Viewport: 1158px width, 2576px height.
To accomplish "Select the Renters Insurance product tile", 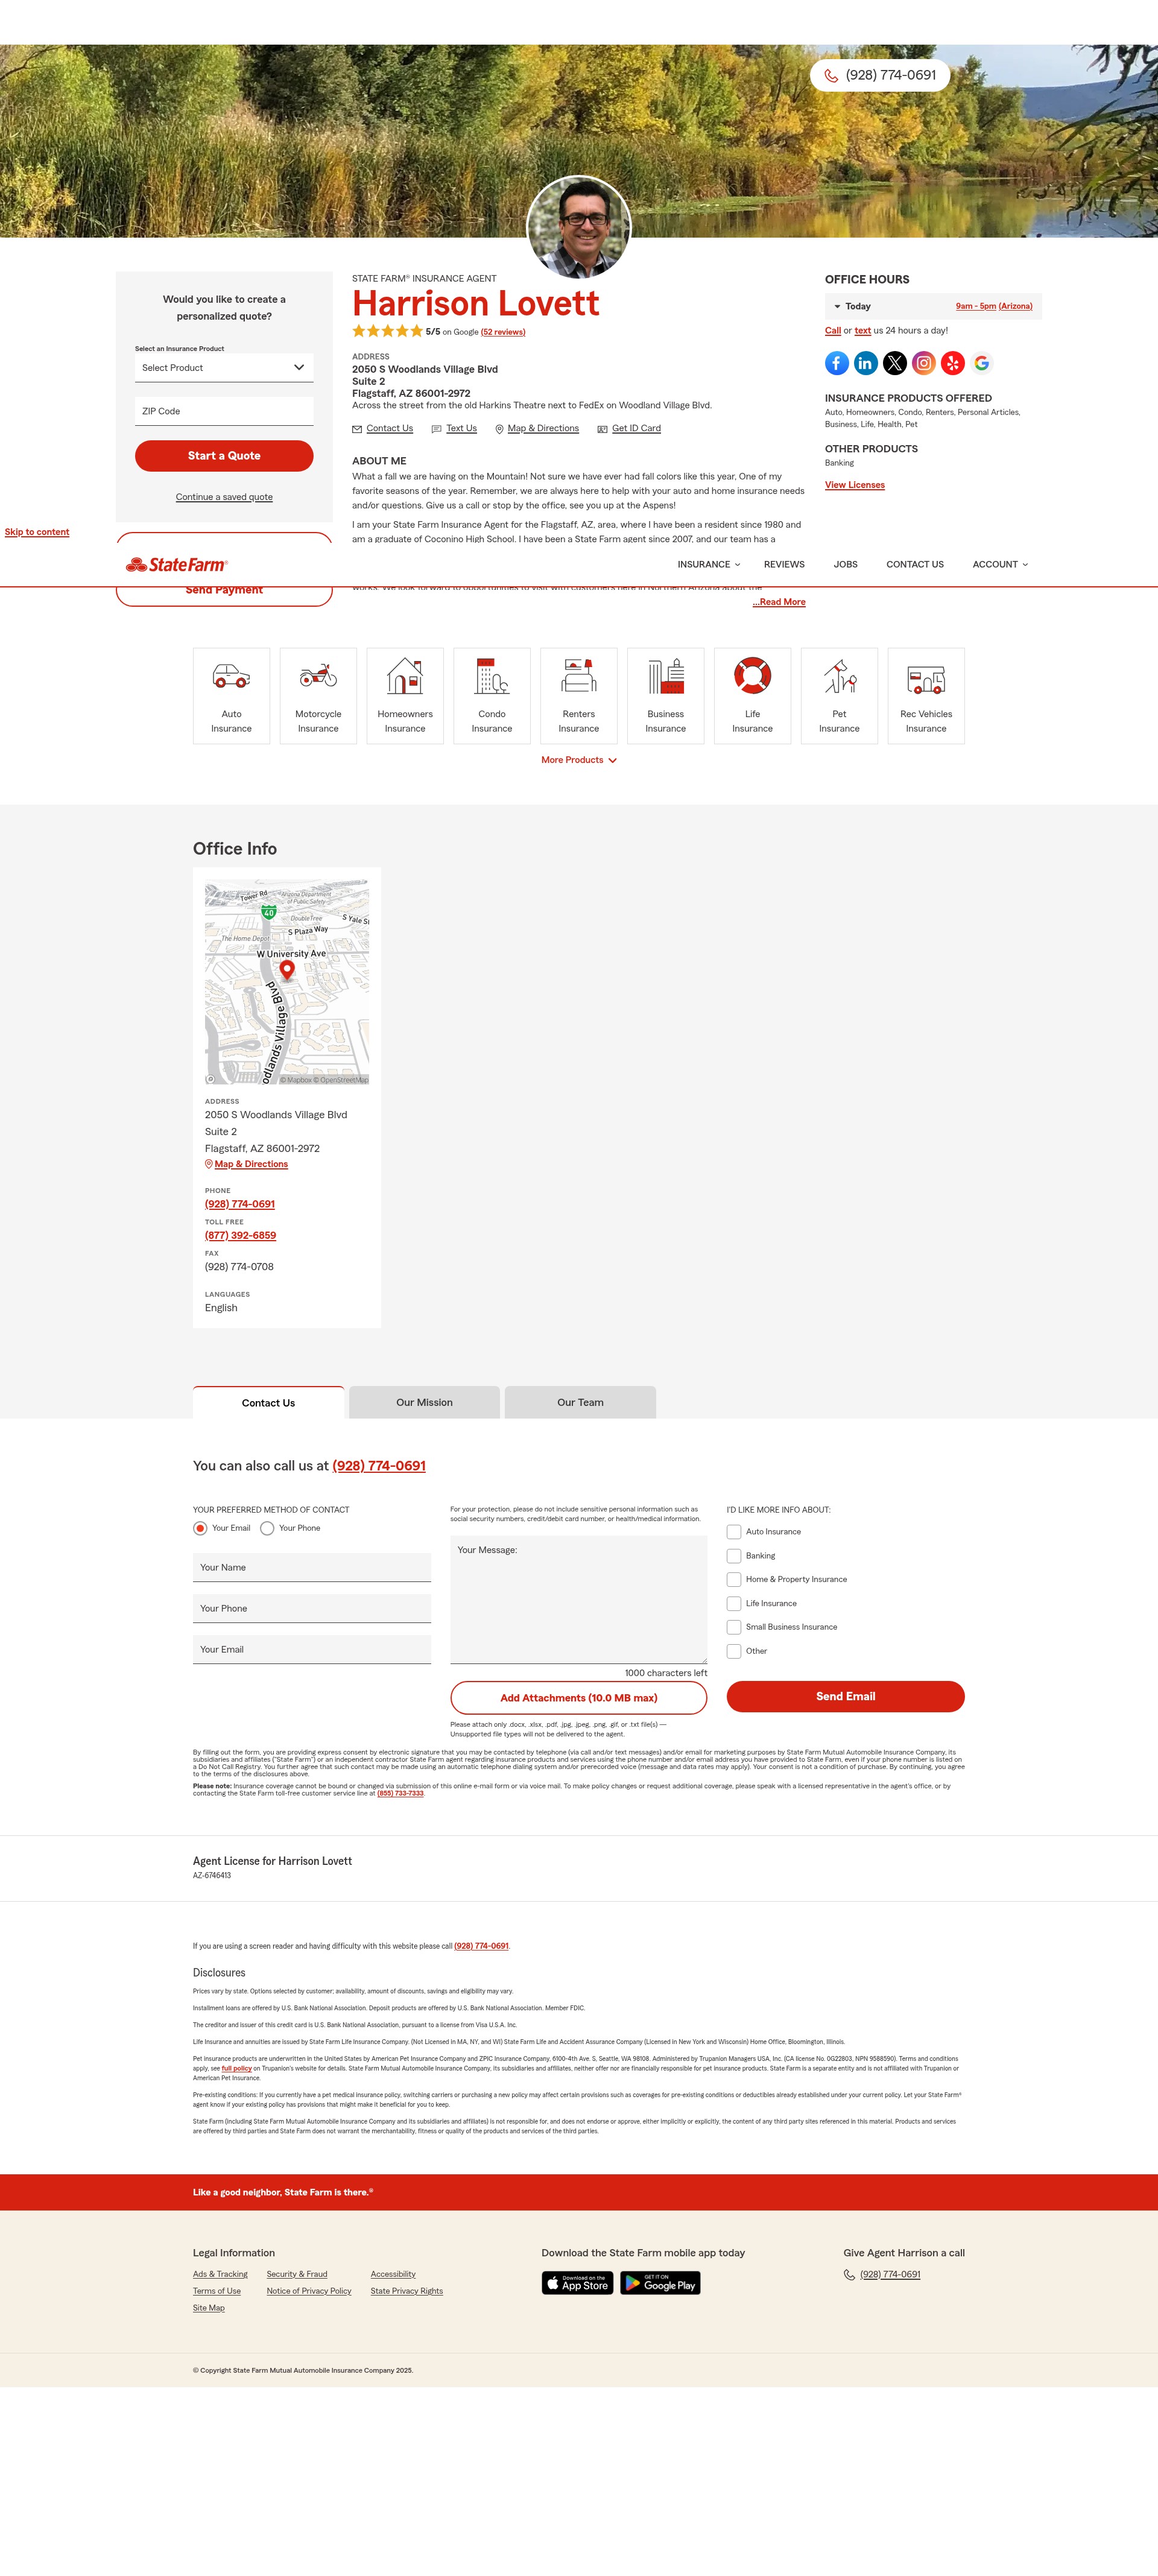I will pos(579,696).
